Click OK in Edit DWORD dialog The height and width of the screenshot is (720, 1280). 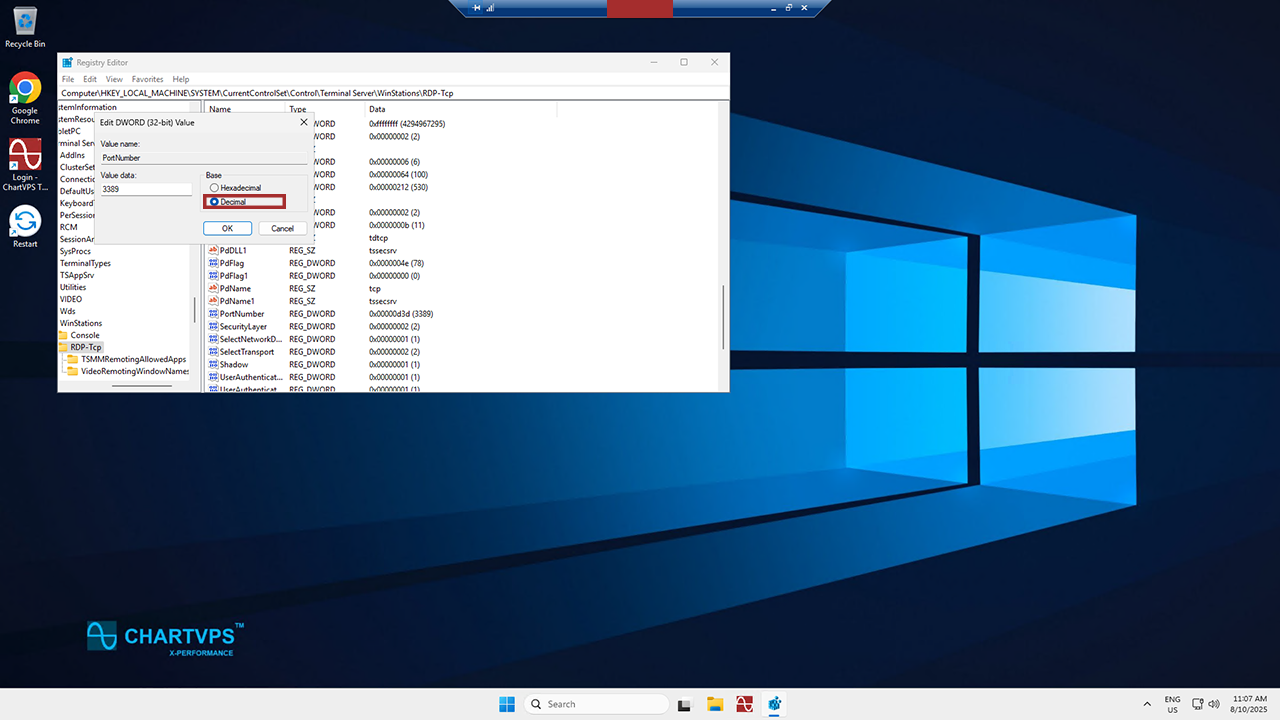[227, 228]
